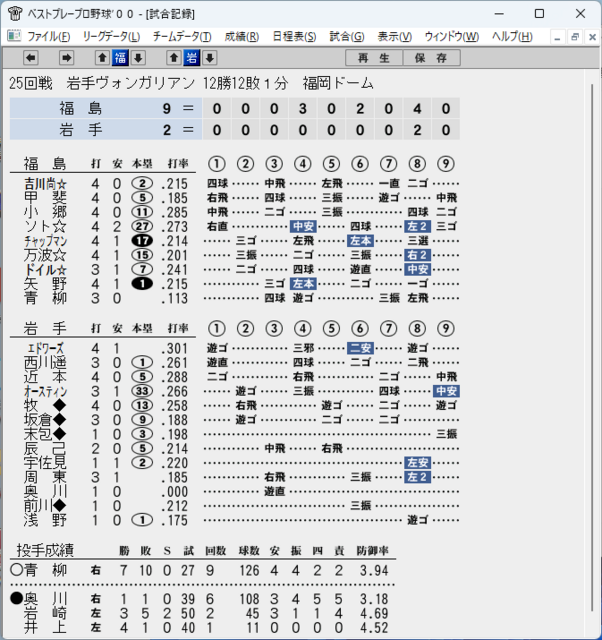Click stadium name 福岡ドーム
This screenshot has width=602, height=640.
pyautogui.click(x=338, y=83)
